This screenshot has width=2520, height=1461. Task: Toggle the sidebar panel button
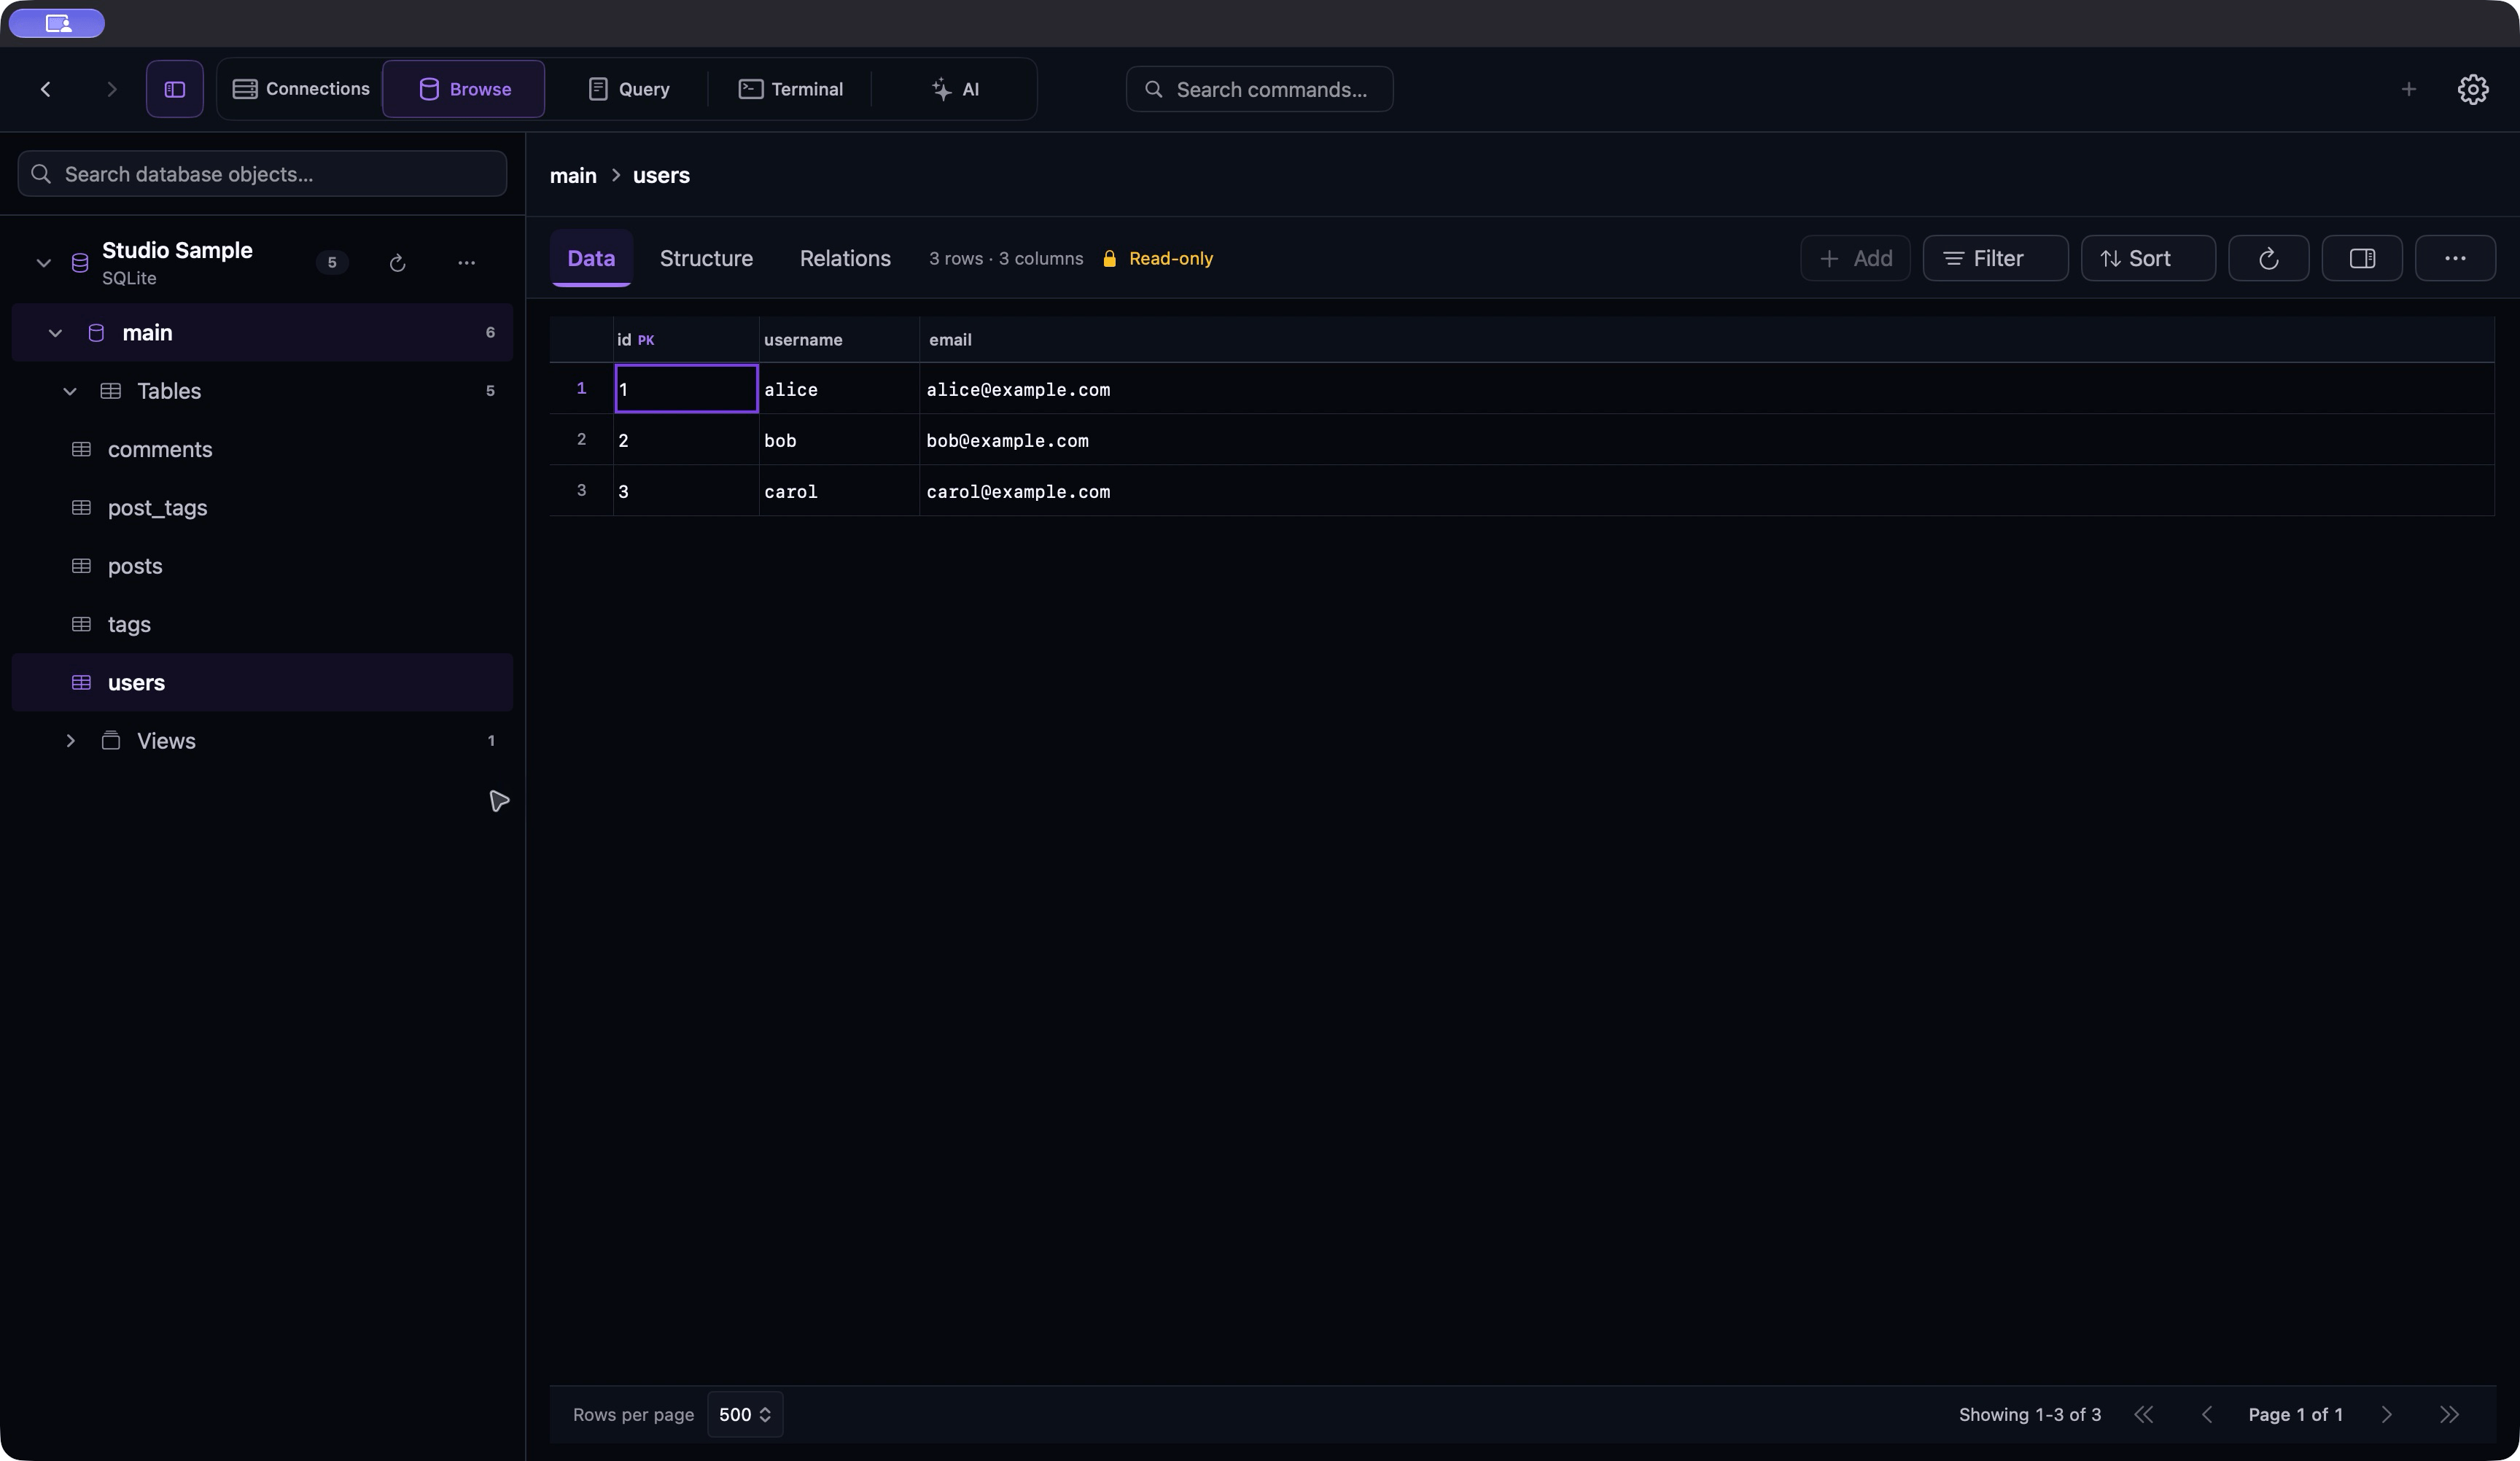pos(175,89)
